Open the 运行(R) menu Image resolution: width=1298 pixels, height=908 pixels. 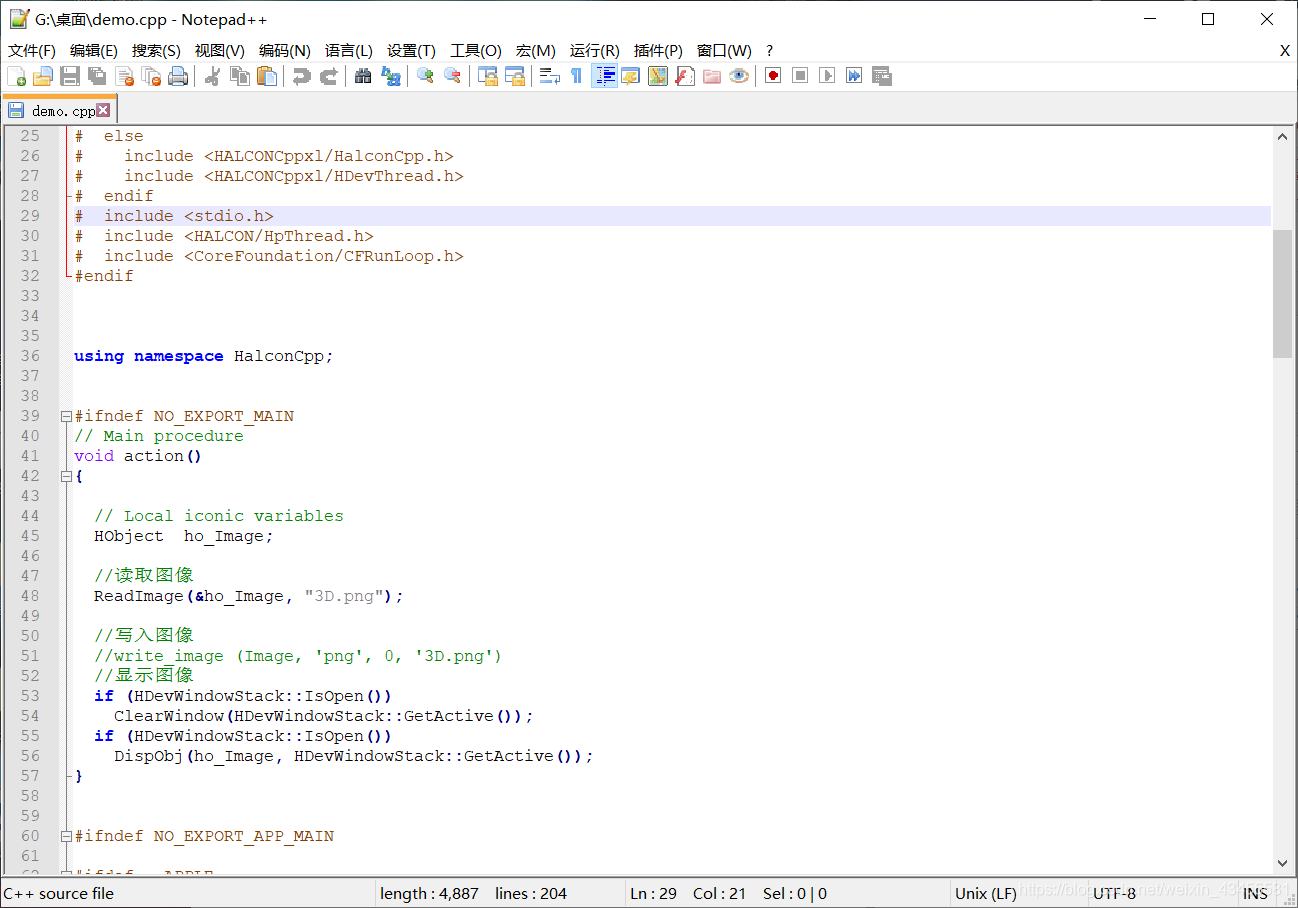(x=595, y=51)
